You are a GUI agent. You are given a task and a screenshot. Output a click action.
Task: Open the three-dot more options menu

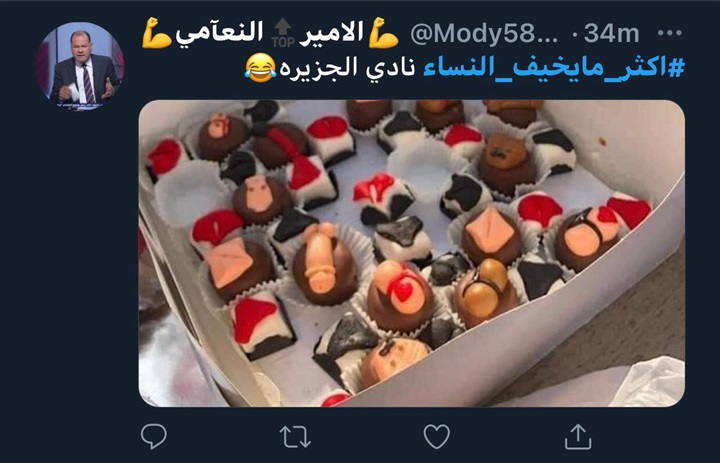tap(670, 33)
